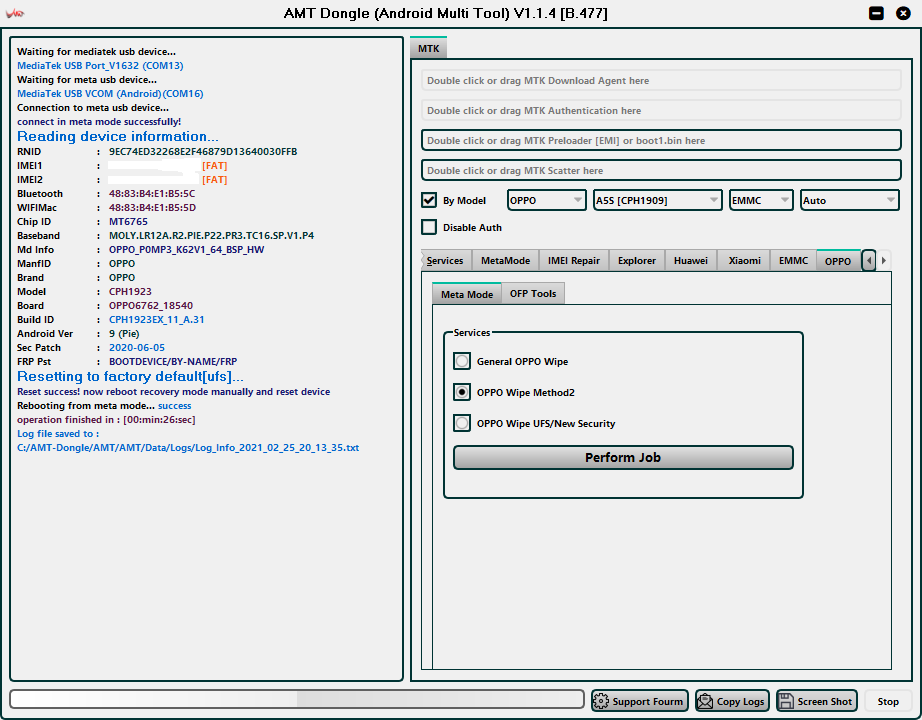
Task: Click the operation finished in time line
Action: coord(106,420)
